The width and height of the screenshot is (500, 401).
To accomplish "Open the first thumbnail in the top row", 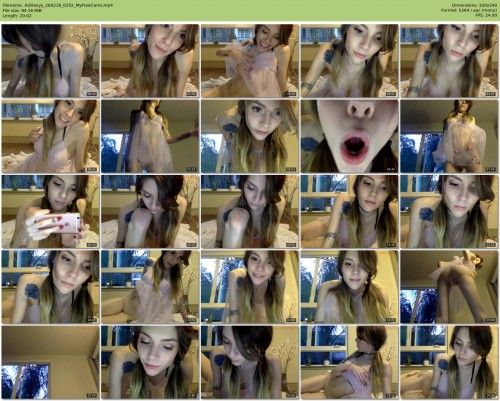I will coord(50,61).
